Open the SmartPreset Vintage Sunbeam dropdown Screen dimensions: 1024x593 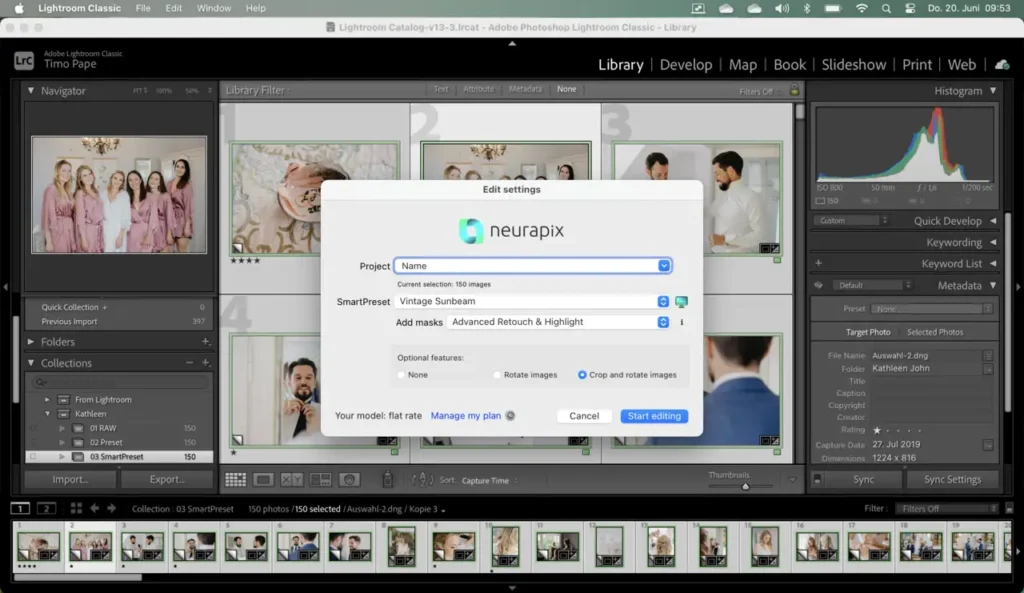[x=663, y=301]
